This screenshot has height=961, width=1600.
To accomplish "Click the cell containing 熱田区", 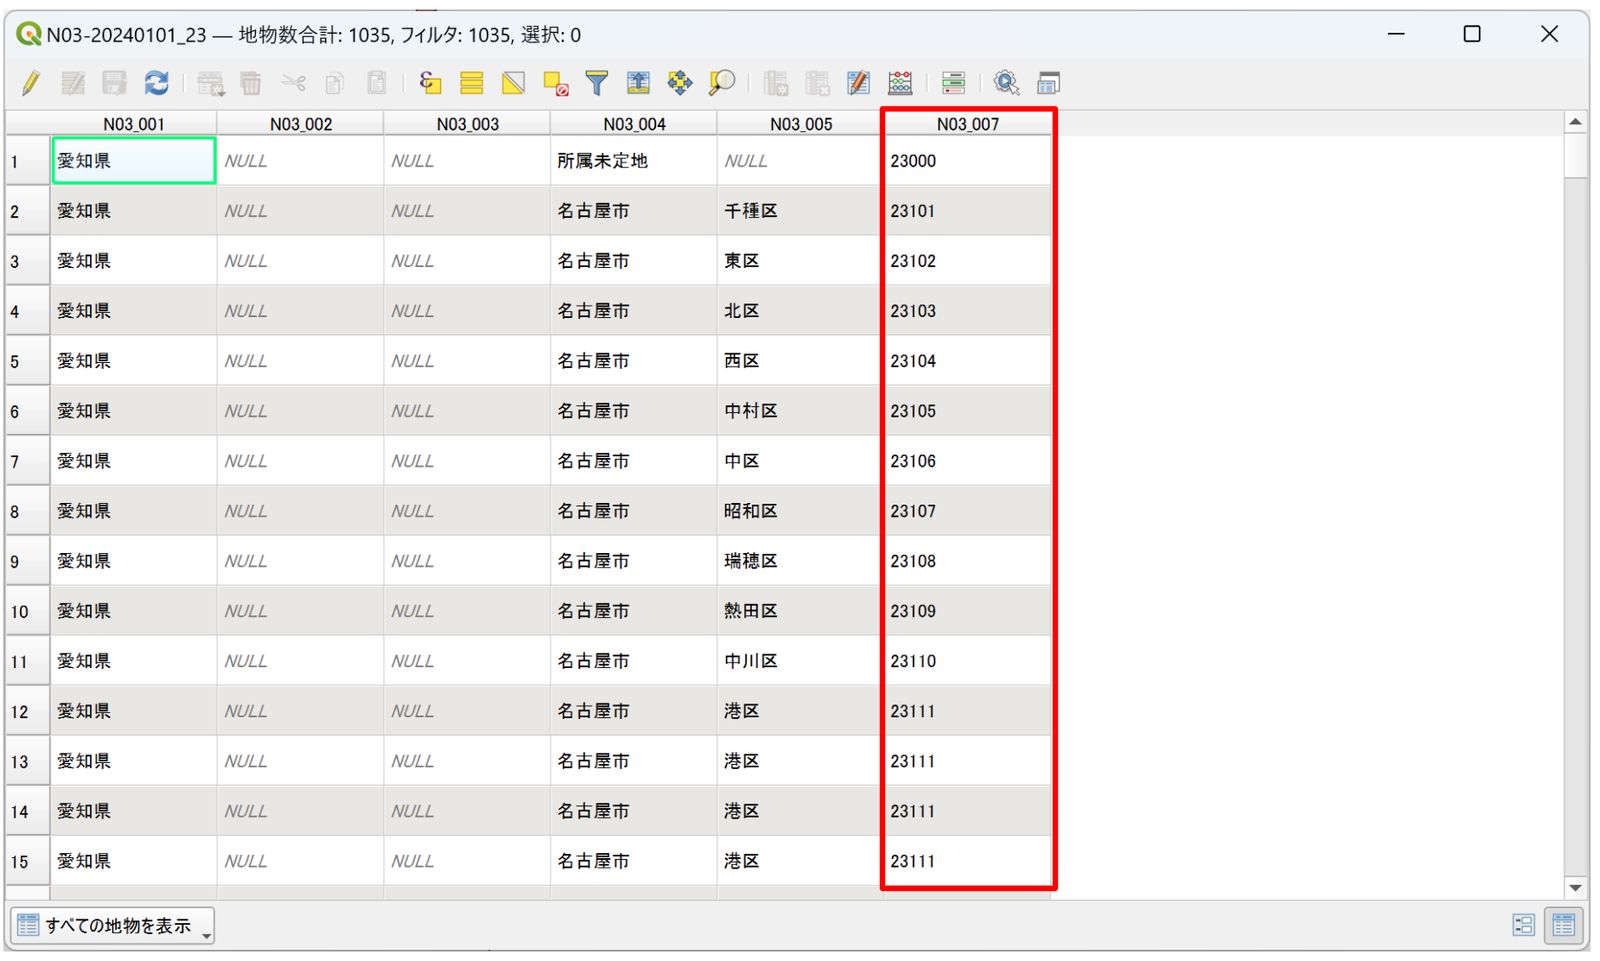I will [x=801, y=611].
